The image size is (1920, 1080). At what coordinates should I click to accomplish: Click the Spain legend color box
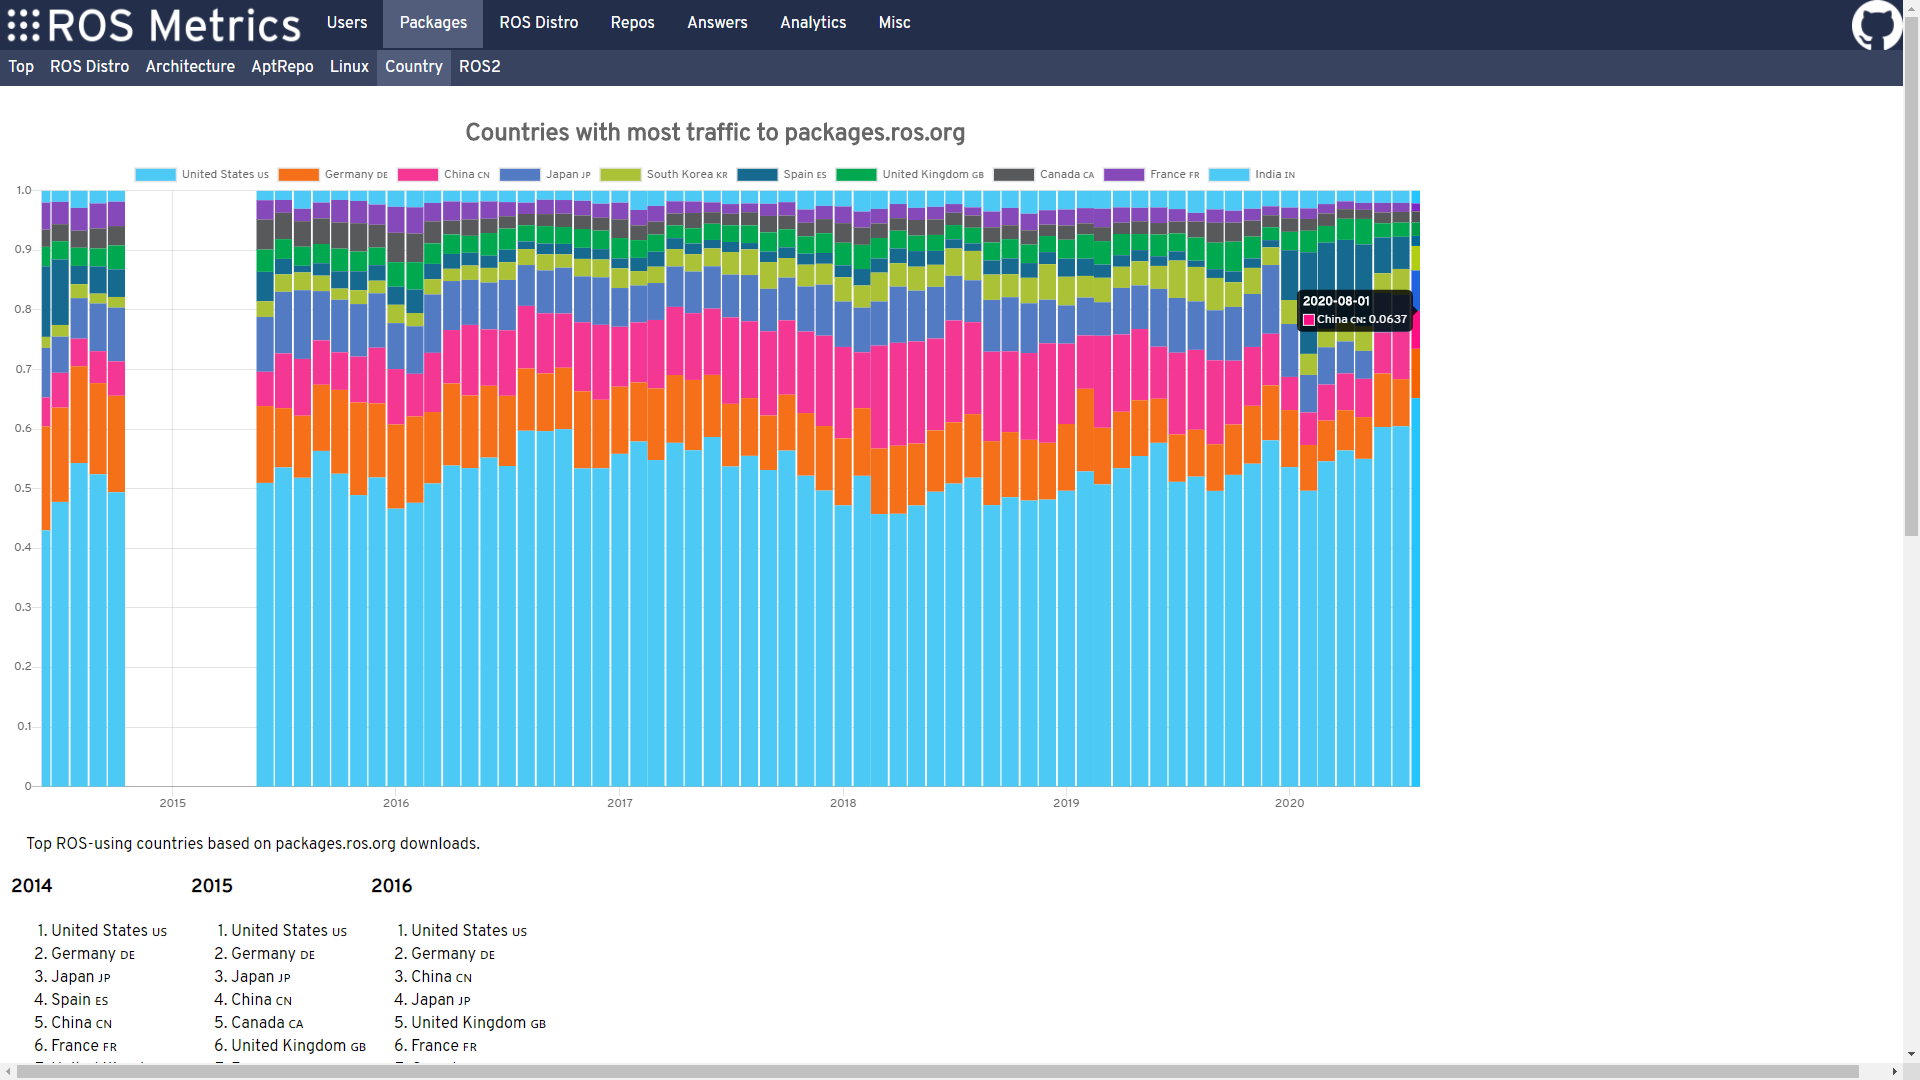[x=757, y=175]
